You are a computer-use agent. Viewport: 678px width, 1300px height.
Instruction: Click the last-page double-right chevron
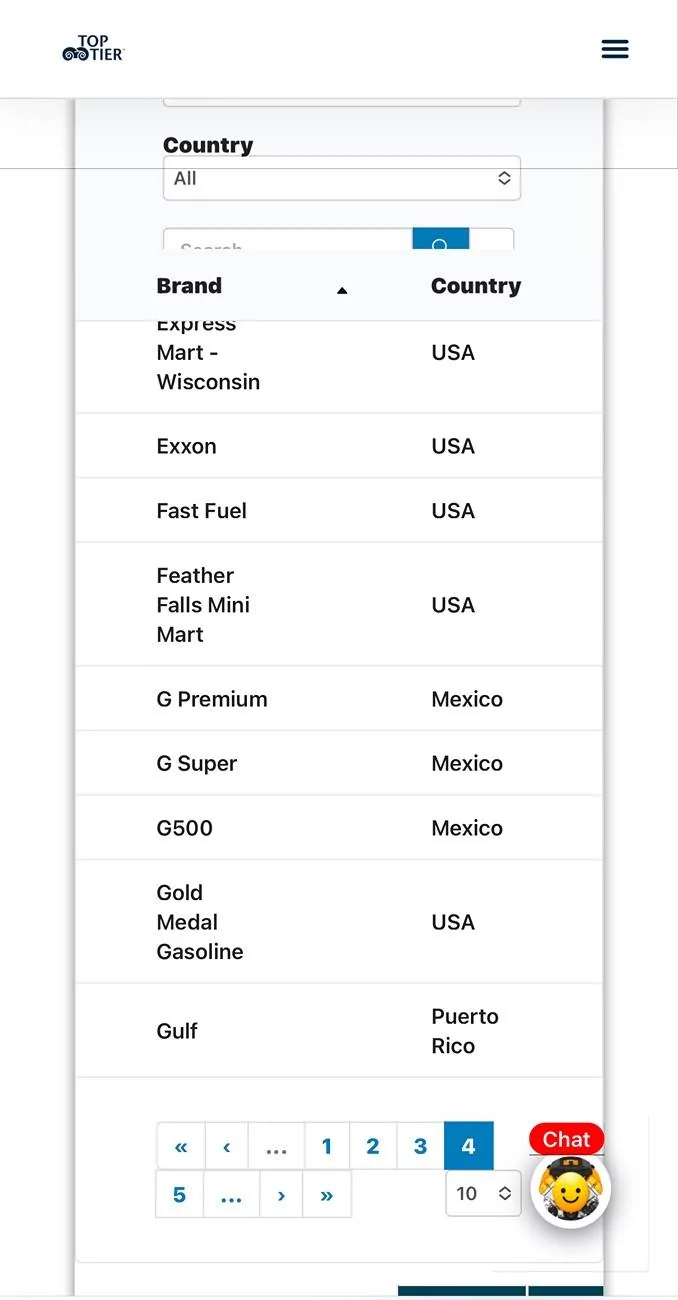tap(327, 1194)
